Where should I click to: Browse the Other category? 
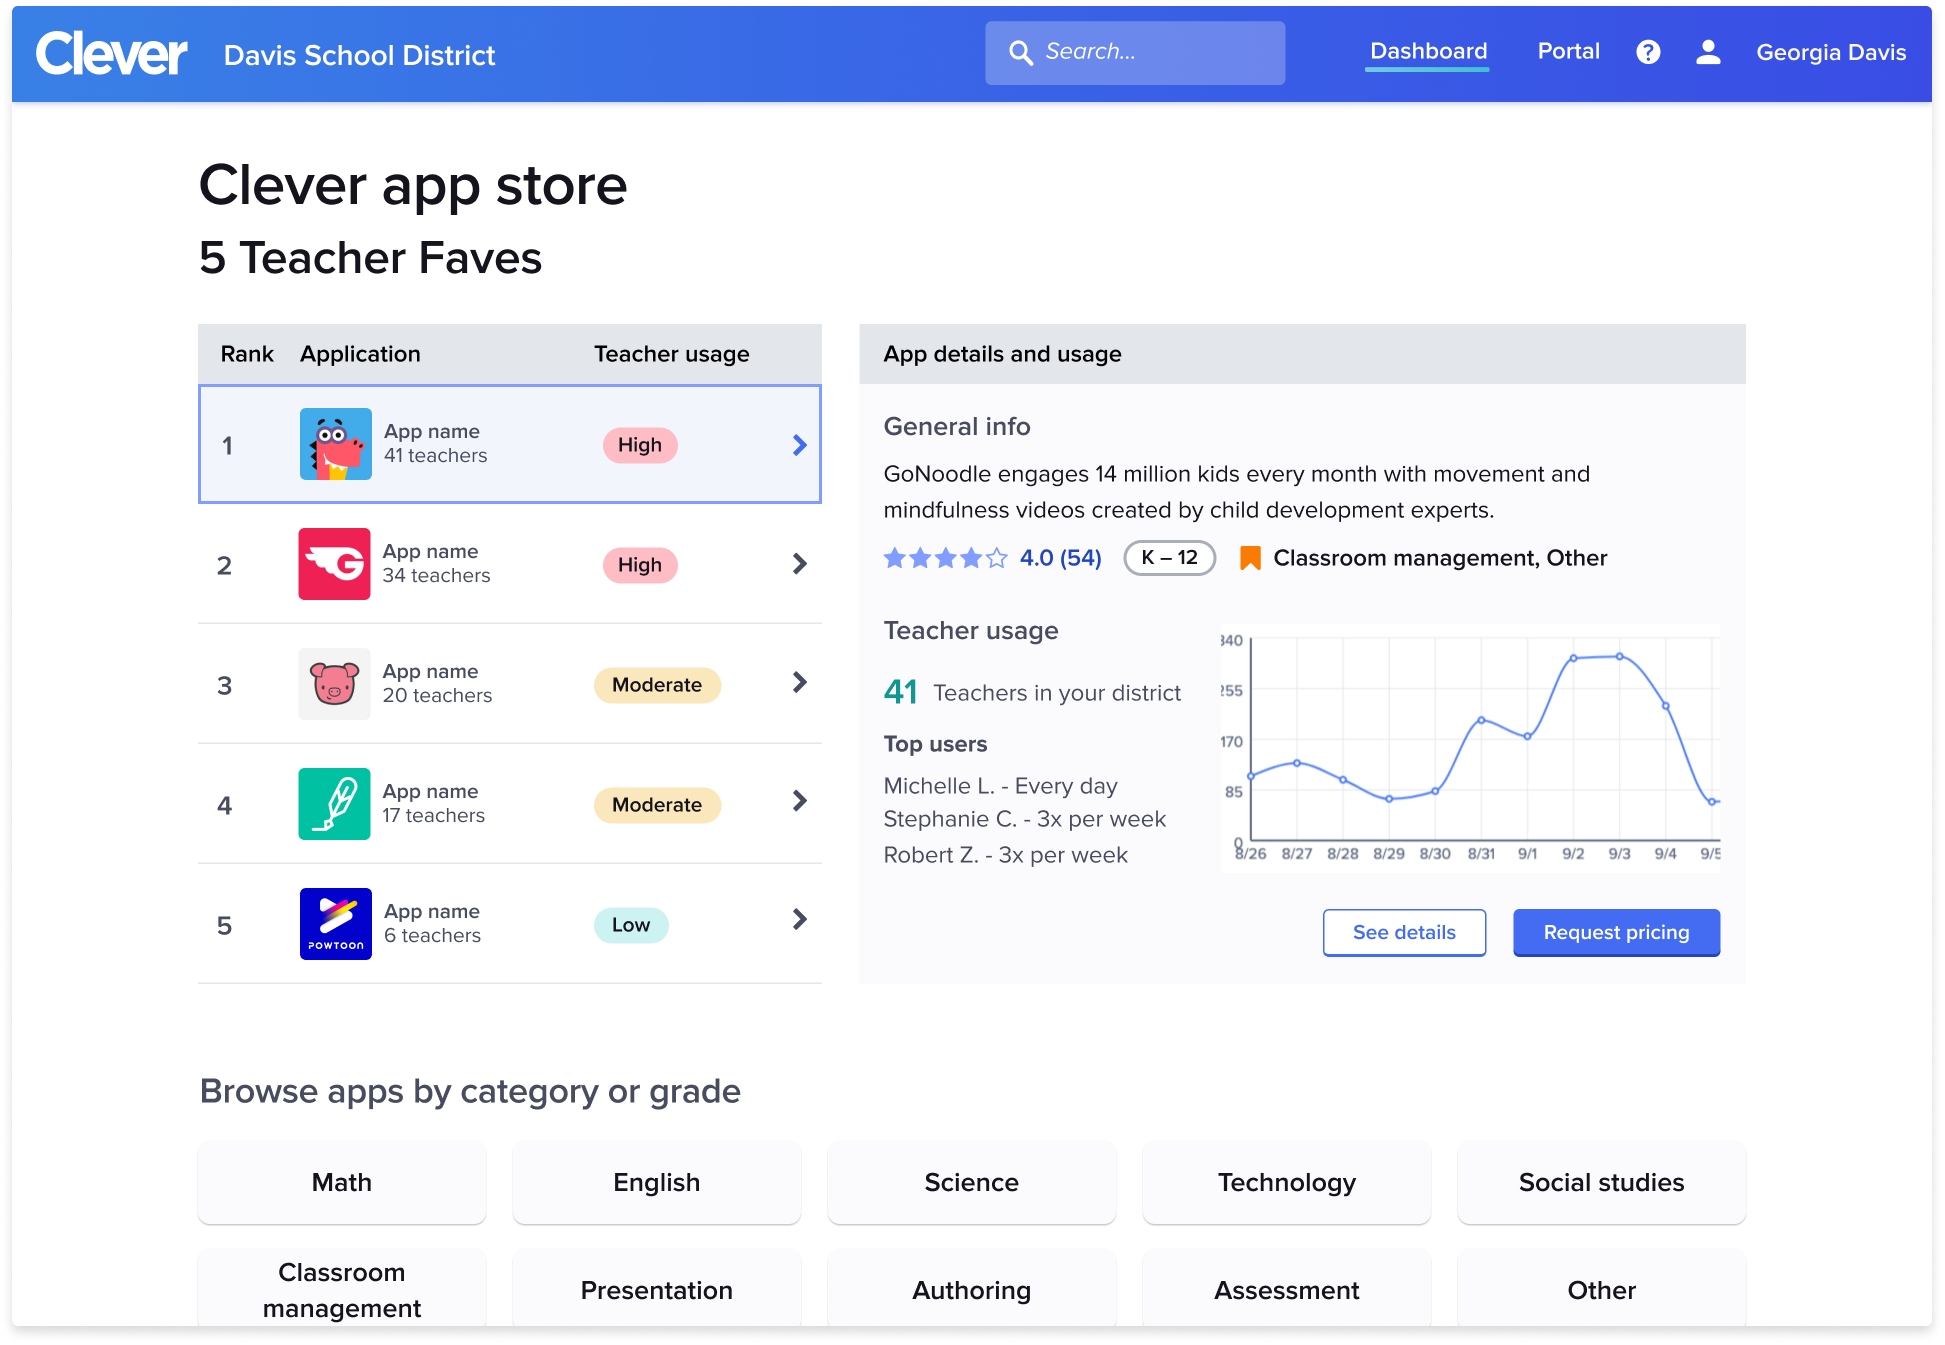1602,1289
